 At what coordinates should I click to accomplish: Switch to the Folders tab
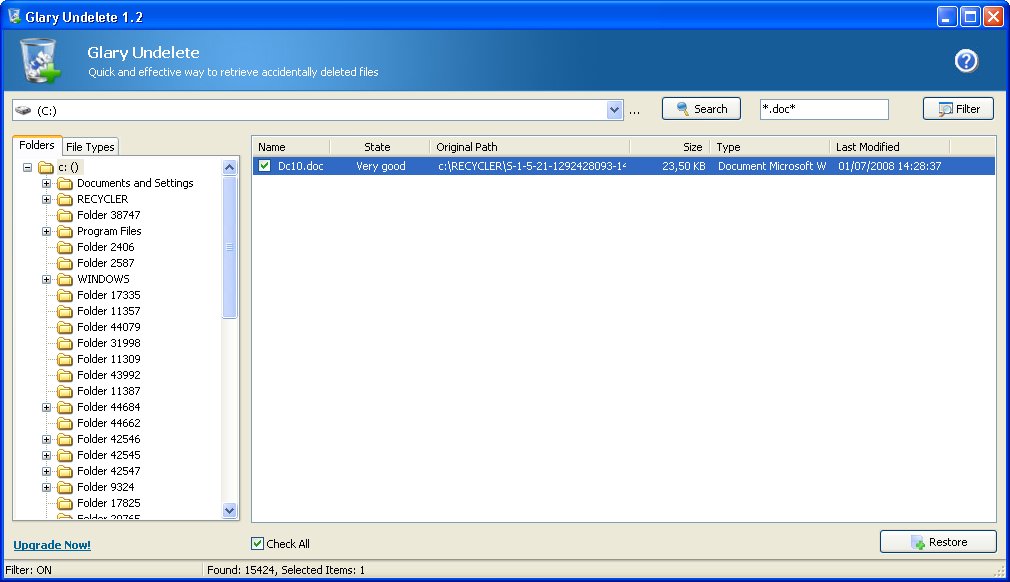coord(37,146)
